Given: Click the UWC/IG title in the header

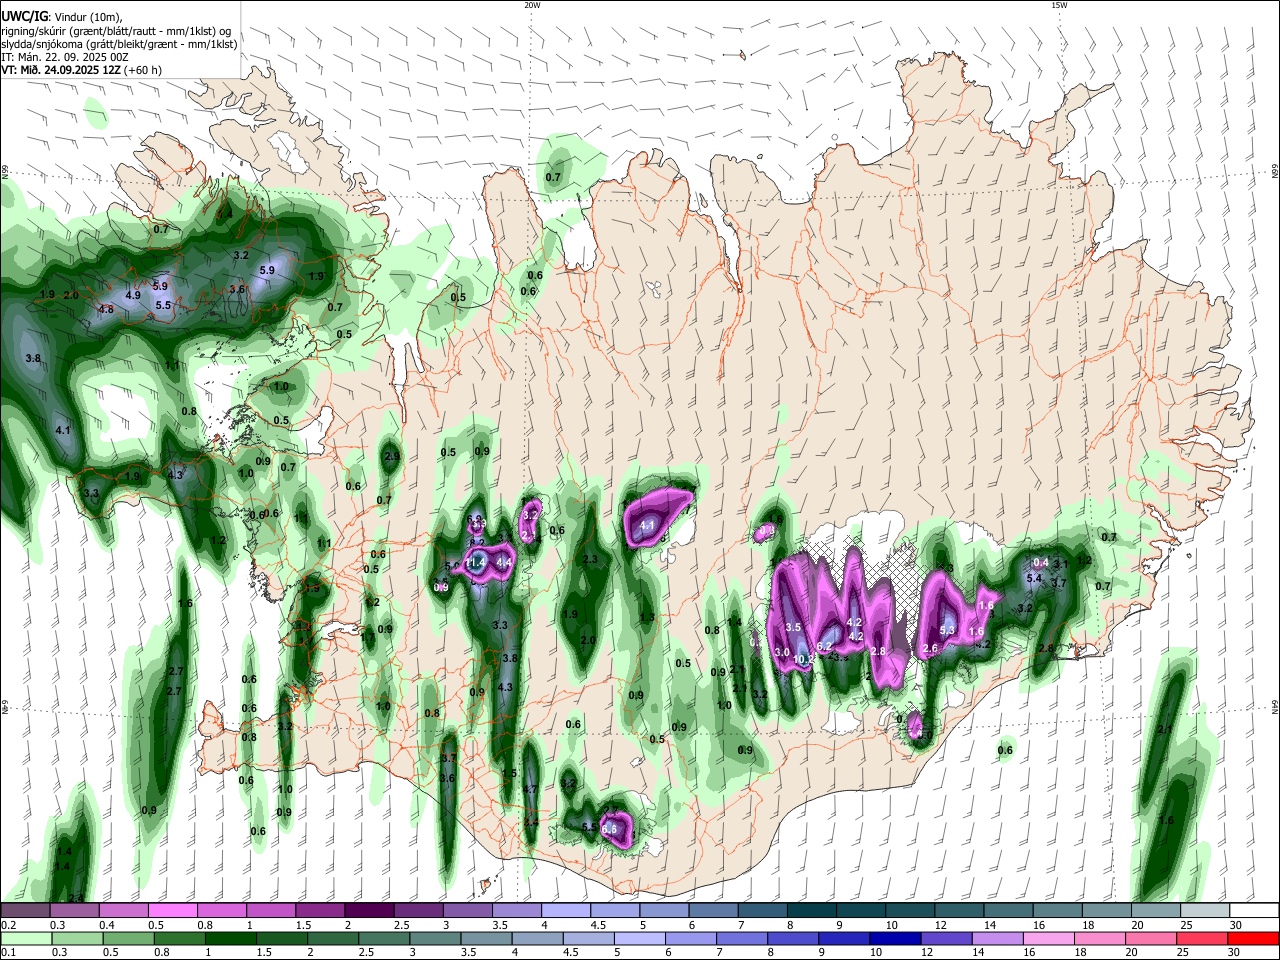Looking at the screenshot, I should pyautogui.click(x=23, y=16).
